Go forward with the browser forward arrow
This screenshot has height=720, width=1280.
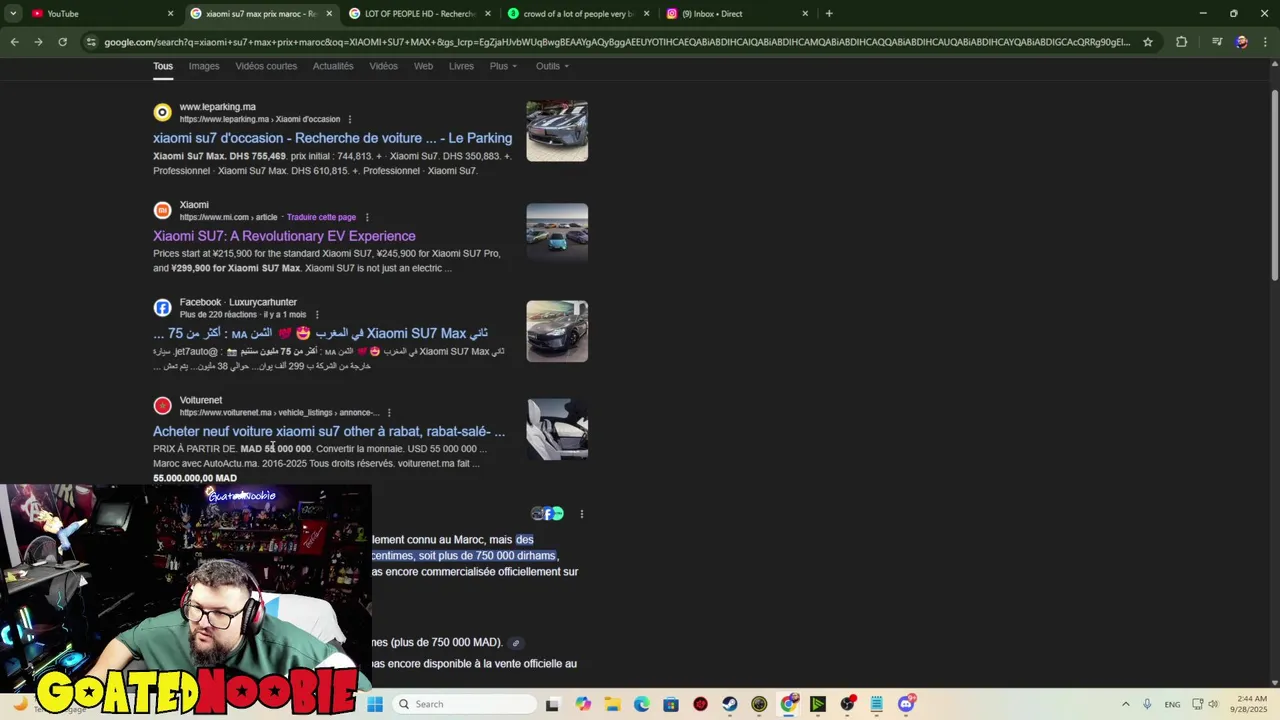pos(38,42)
